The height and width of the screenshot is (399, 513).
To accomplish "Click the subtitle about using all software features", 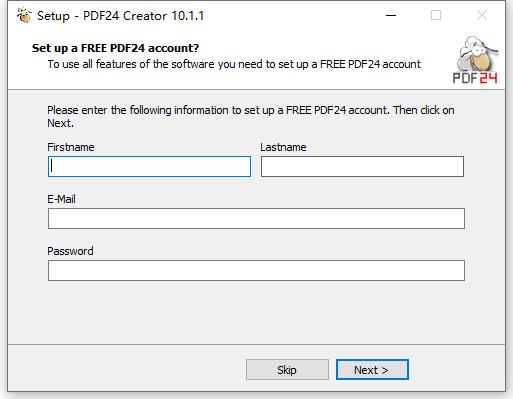I will 234,64.
